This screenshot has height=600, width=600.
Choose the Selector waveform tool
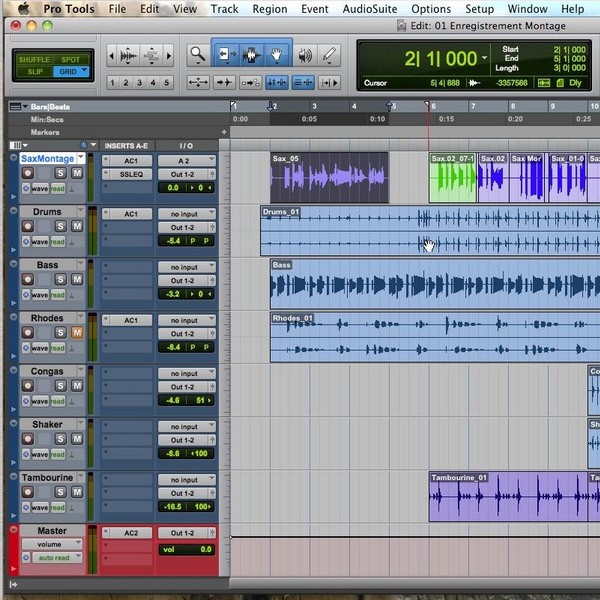[x=251, y=54]
